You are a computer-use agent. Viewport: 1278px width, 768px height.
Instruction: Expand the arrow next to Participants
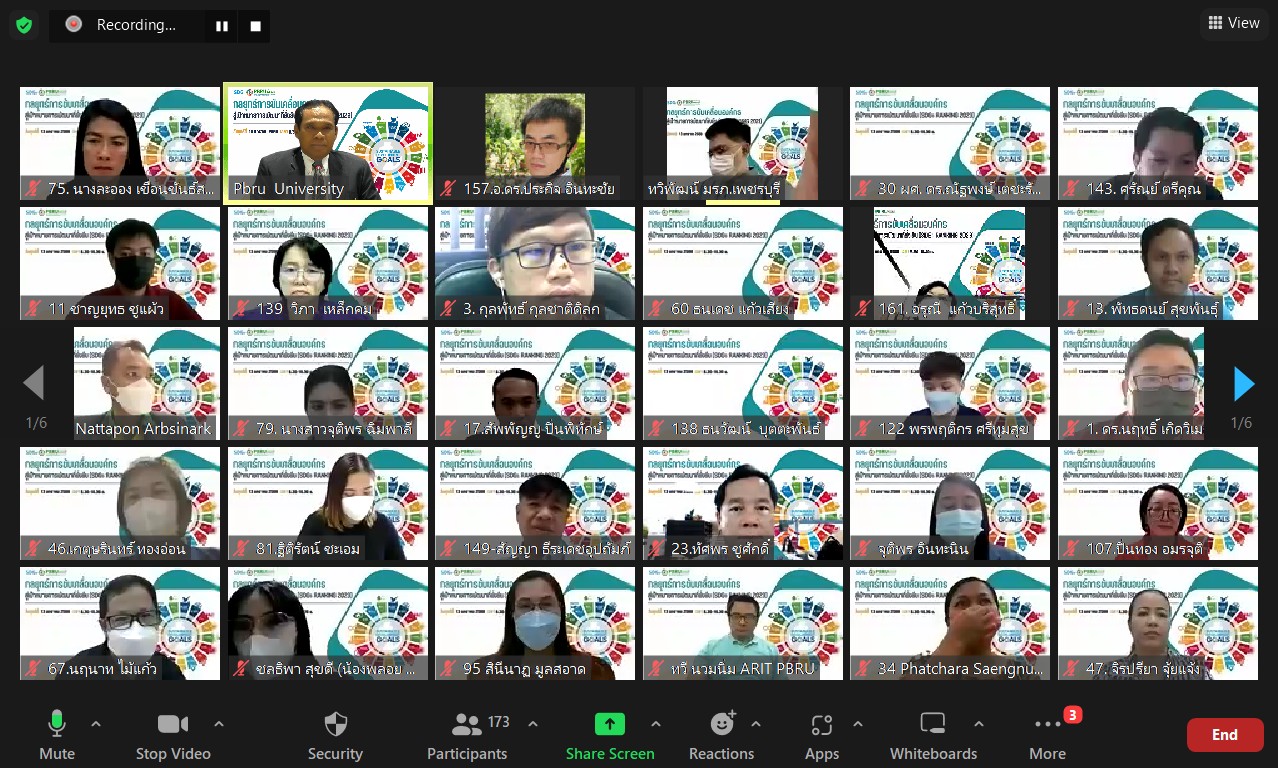[533, 724]
